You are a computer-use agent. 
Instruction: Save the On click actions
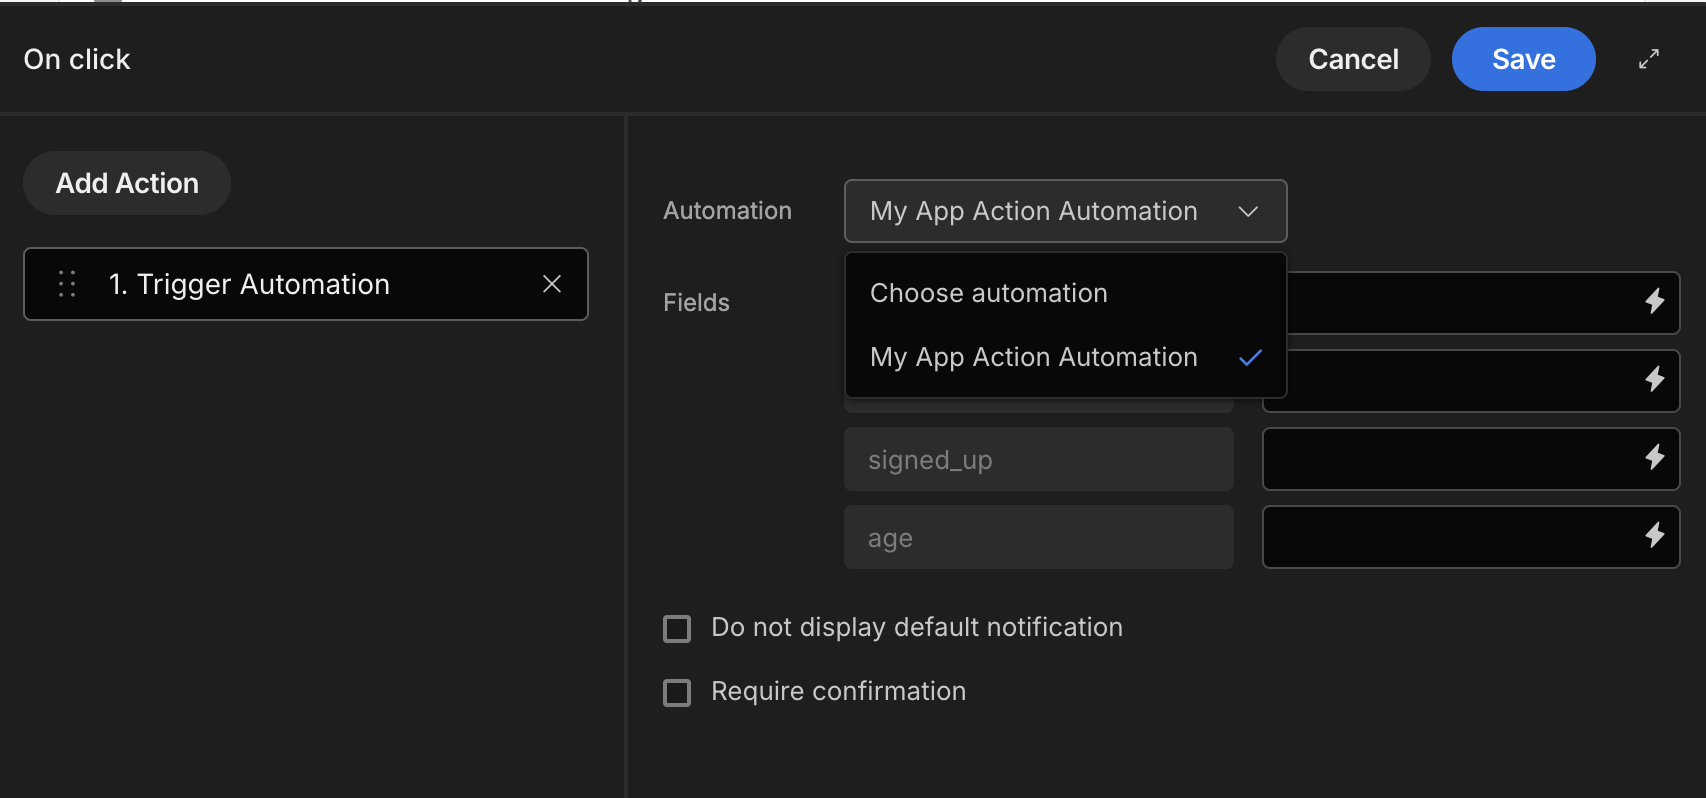1523,59
